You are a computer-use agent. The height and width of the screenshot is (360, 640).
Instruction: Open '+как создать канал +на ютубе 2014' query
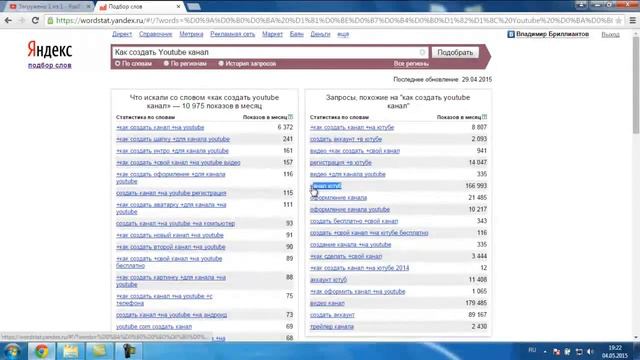tap(360, 268)
